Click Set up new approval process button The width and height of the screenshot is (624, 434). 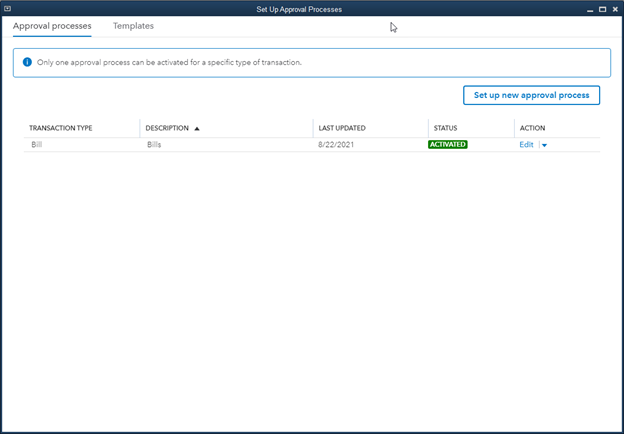pos(531,95)
